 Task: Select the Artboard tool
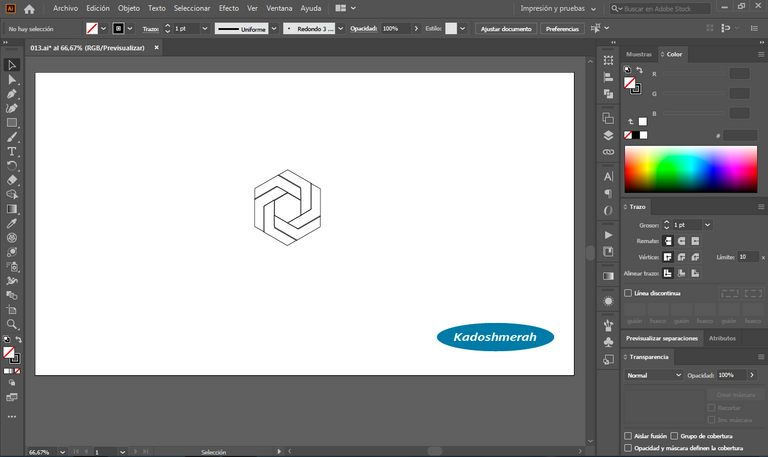click(x=12, y=310)
